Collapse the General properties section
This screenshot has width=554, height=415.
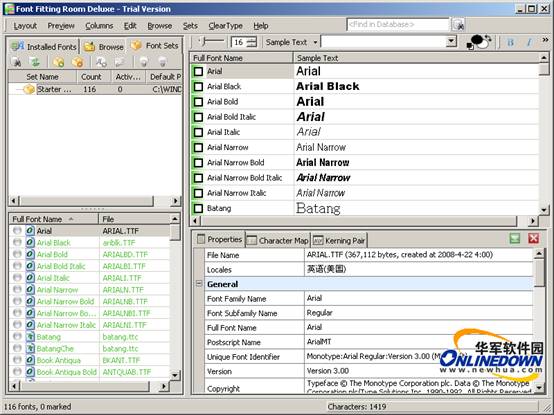(x=199, y=284)
